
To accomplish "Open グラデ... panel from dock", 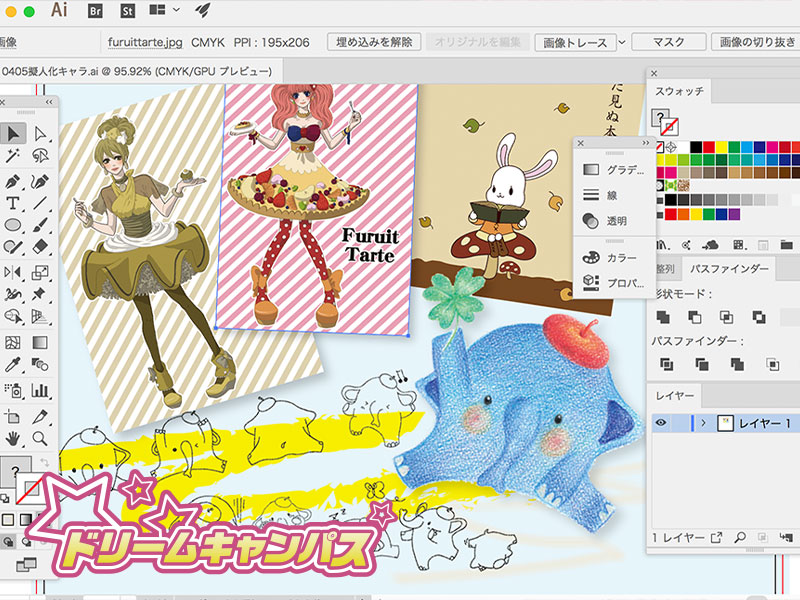I will (614, 169).
